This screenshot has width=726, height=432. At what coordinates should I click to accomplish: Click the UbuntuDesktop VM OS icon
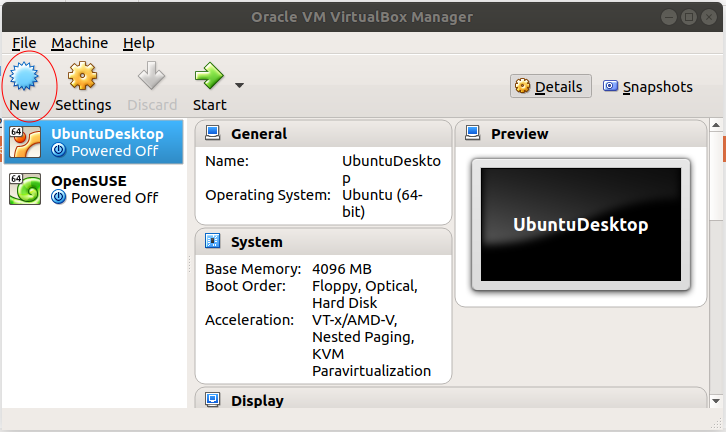click(25, 142)
